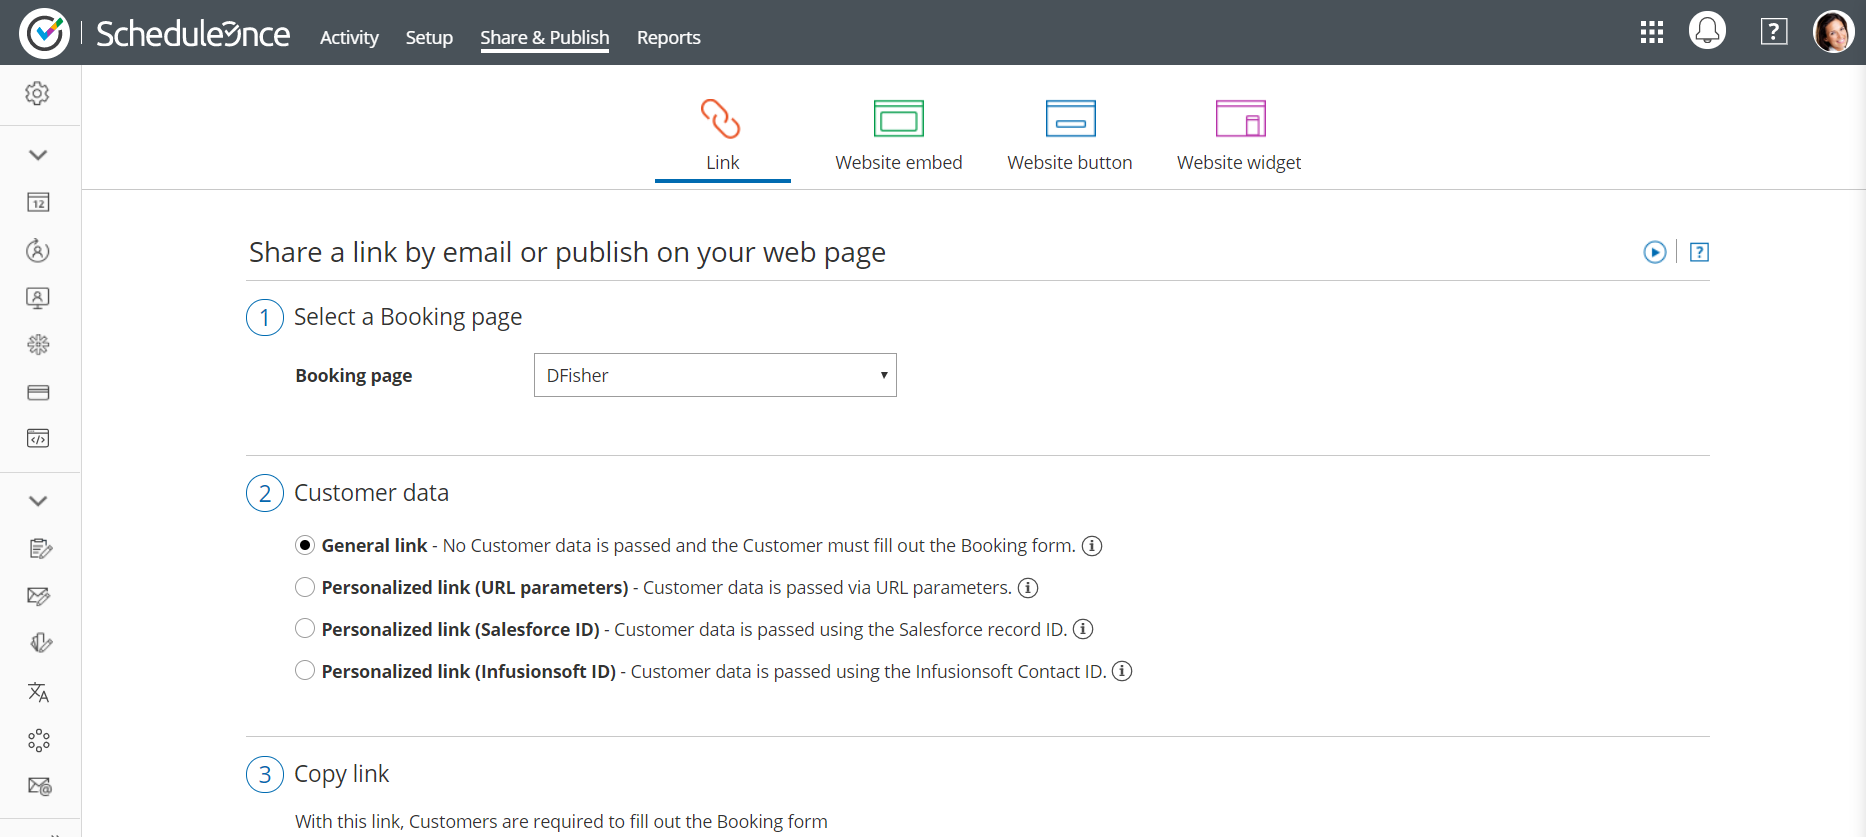
Task: Click the form with pencil sidebar icon
Action: (40, 548)
